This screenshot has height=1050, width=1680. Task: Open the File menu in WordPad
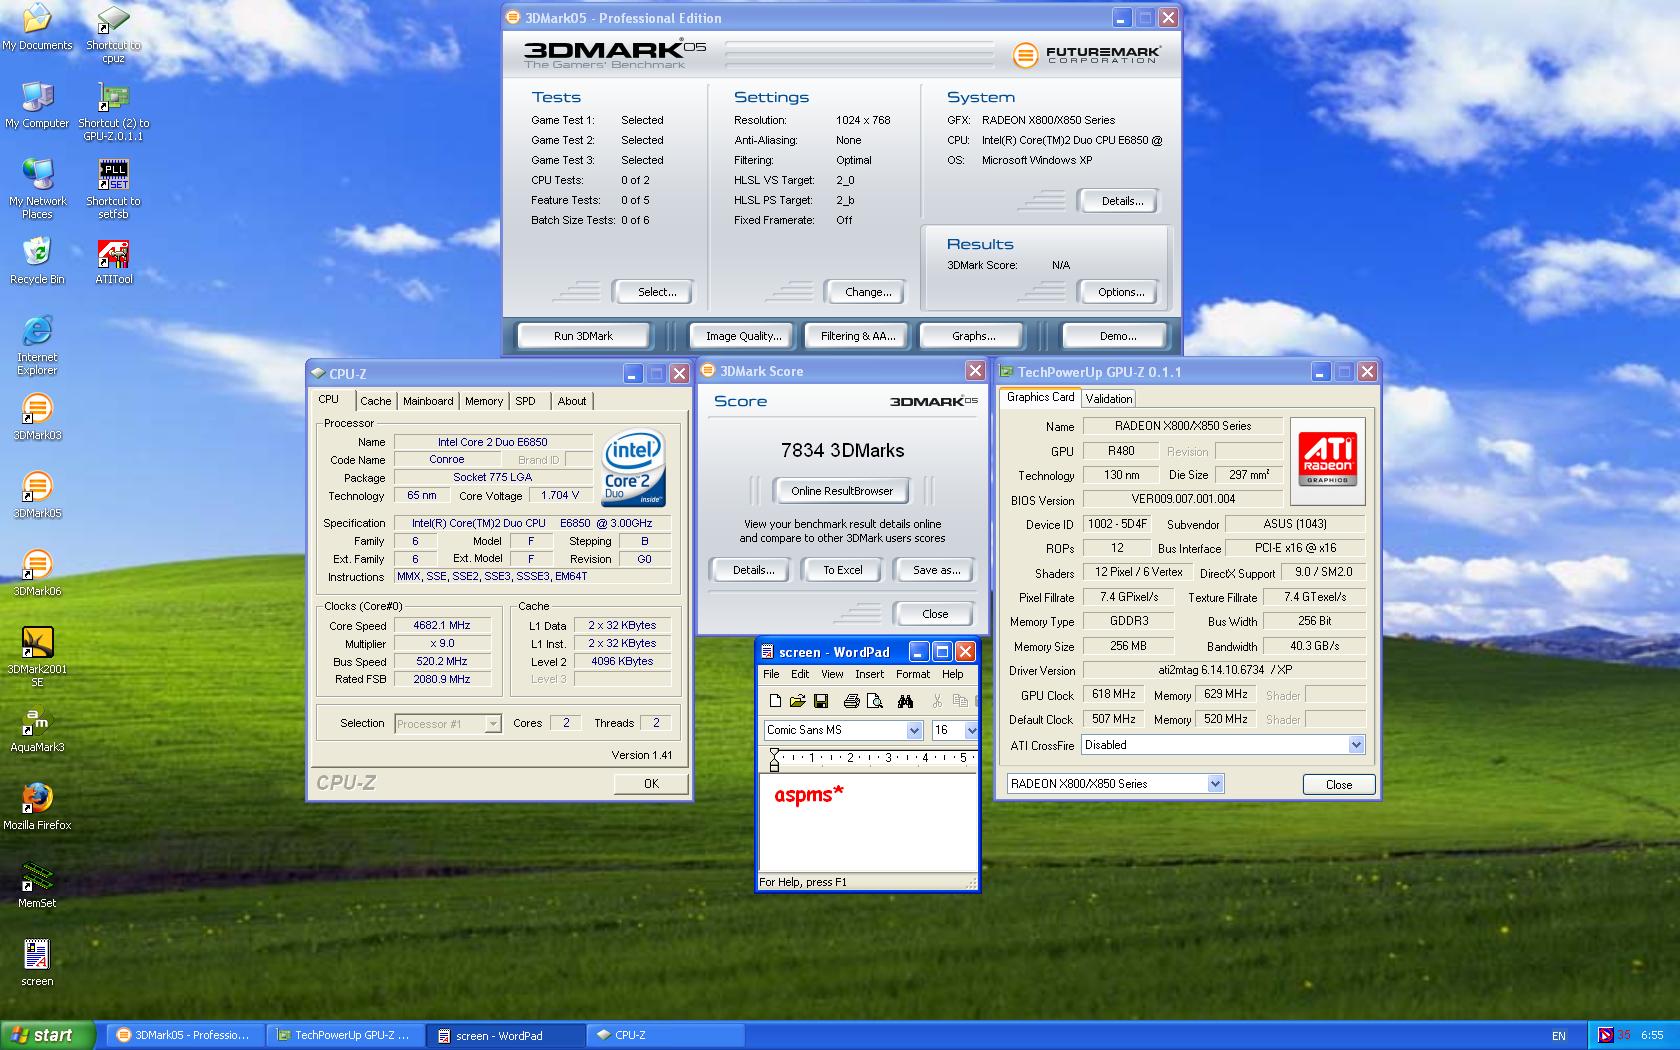(x=771, y=674)
